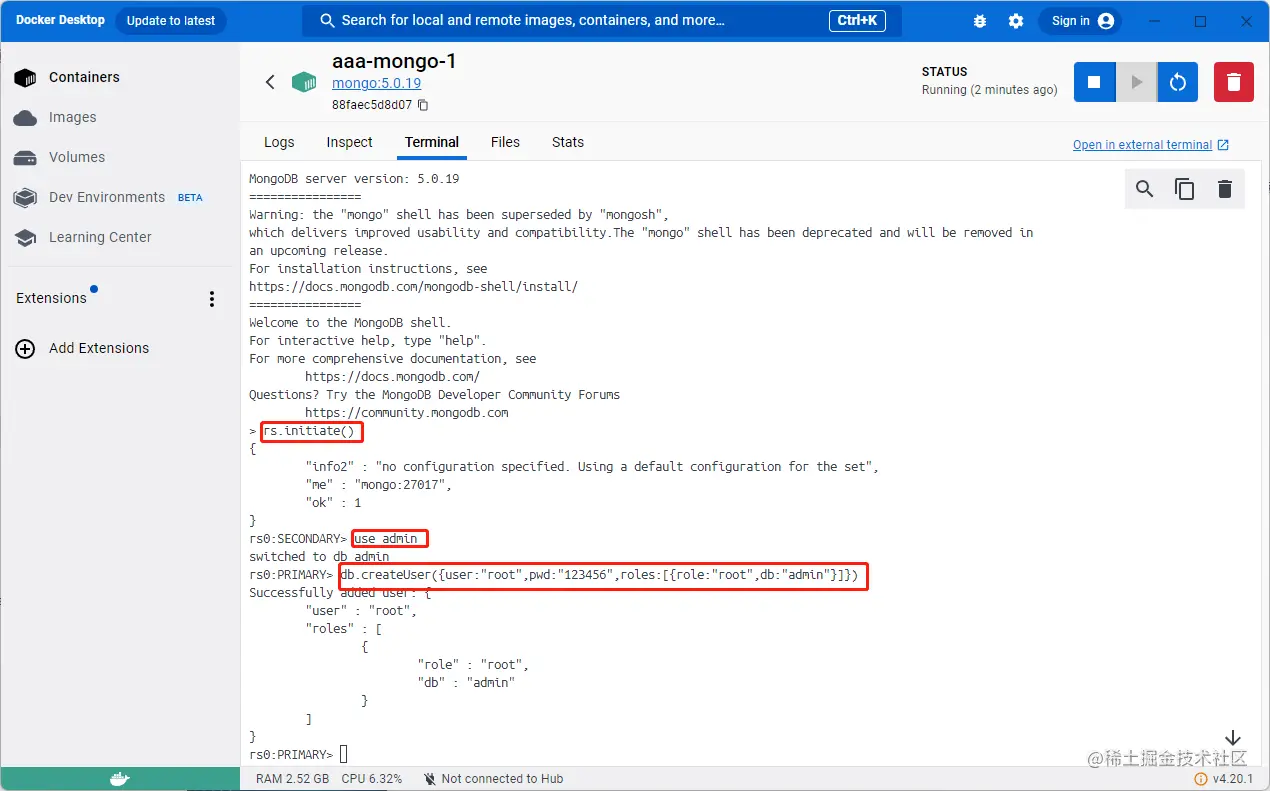Go back with the left chevron arrow
Viewport: 1270px width, 791px height.
270,82
